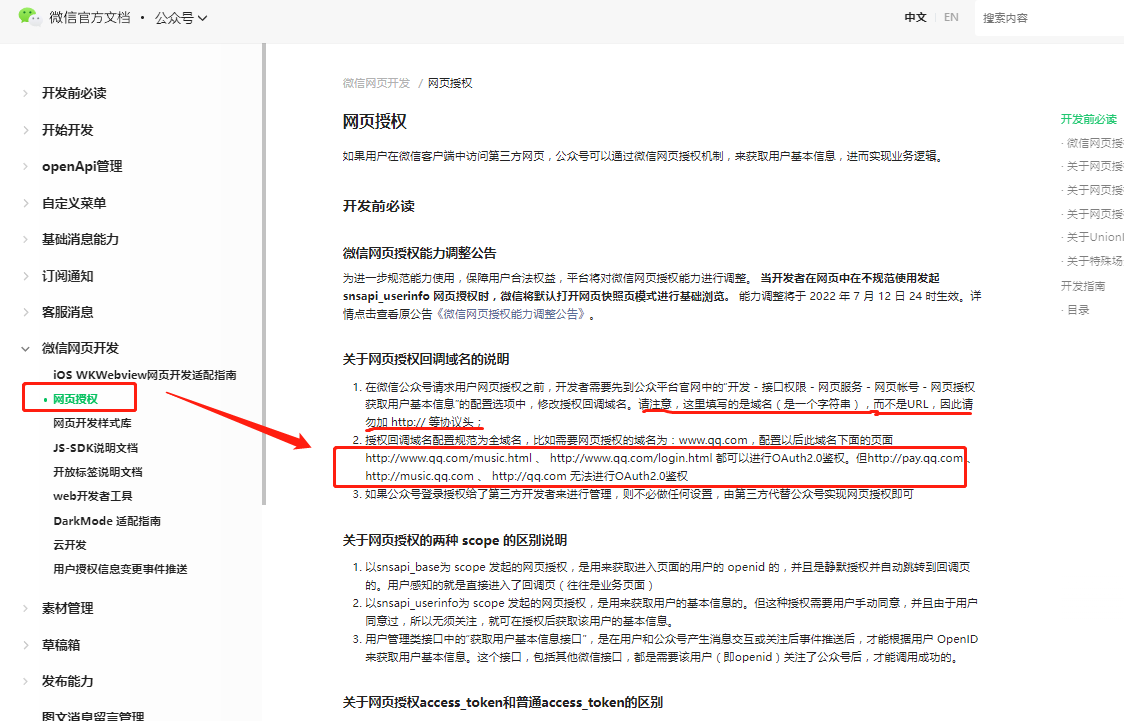Open 用户授权信息变更事件推送 page
Image resolution: width=1124 pixels, height=721 pixels.
[x=120, y=569]
